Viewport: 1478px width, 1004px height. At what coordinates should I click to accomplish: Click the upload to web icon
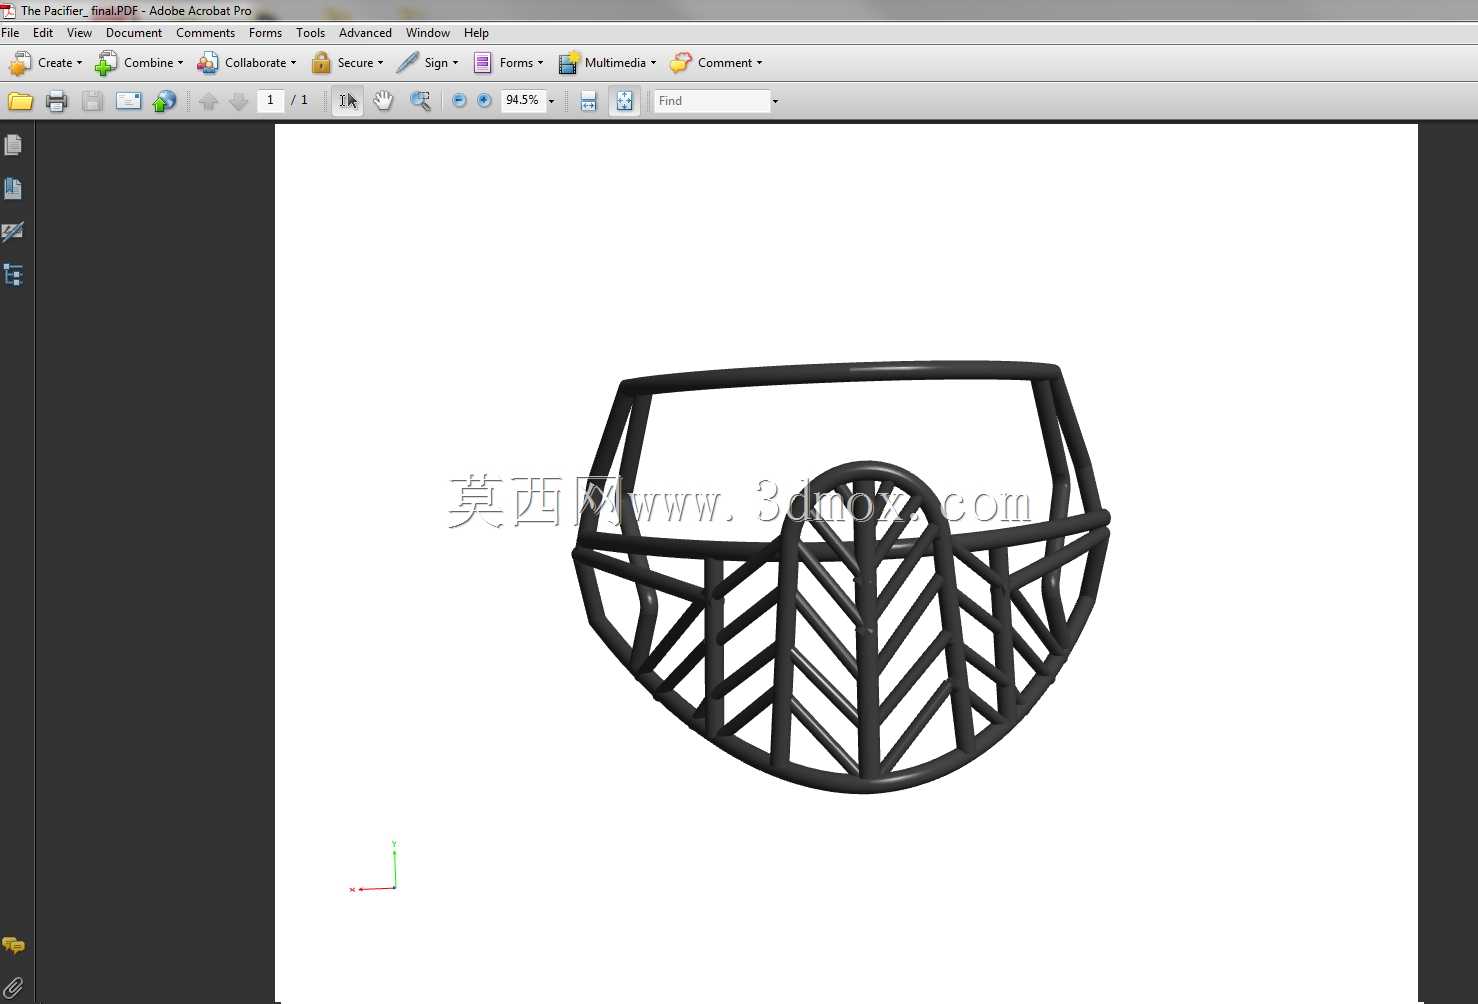tap(164, 101)
